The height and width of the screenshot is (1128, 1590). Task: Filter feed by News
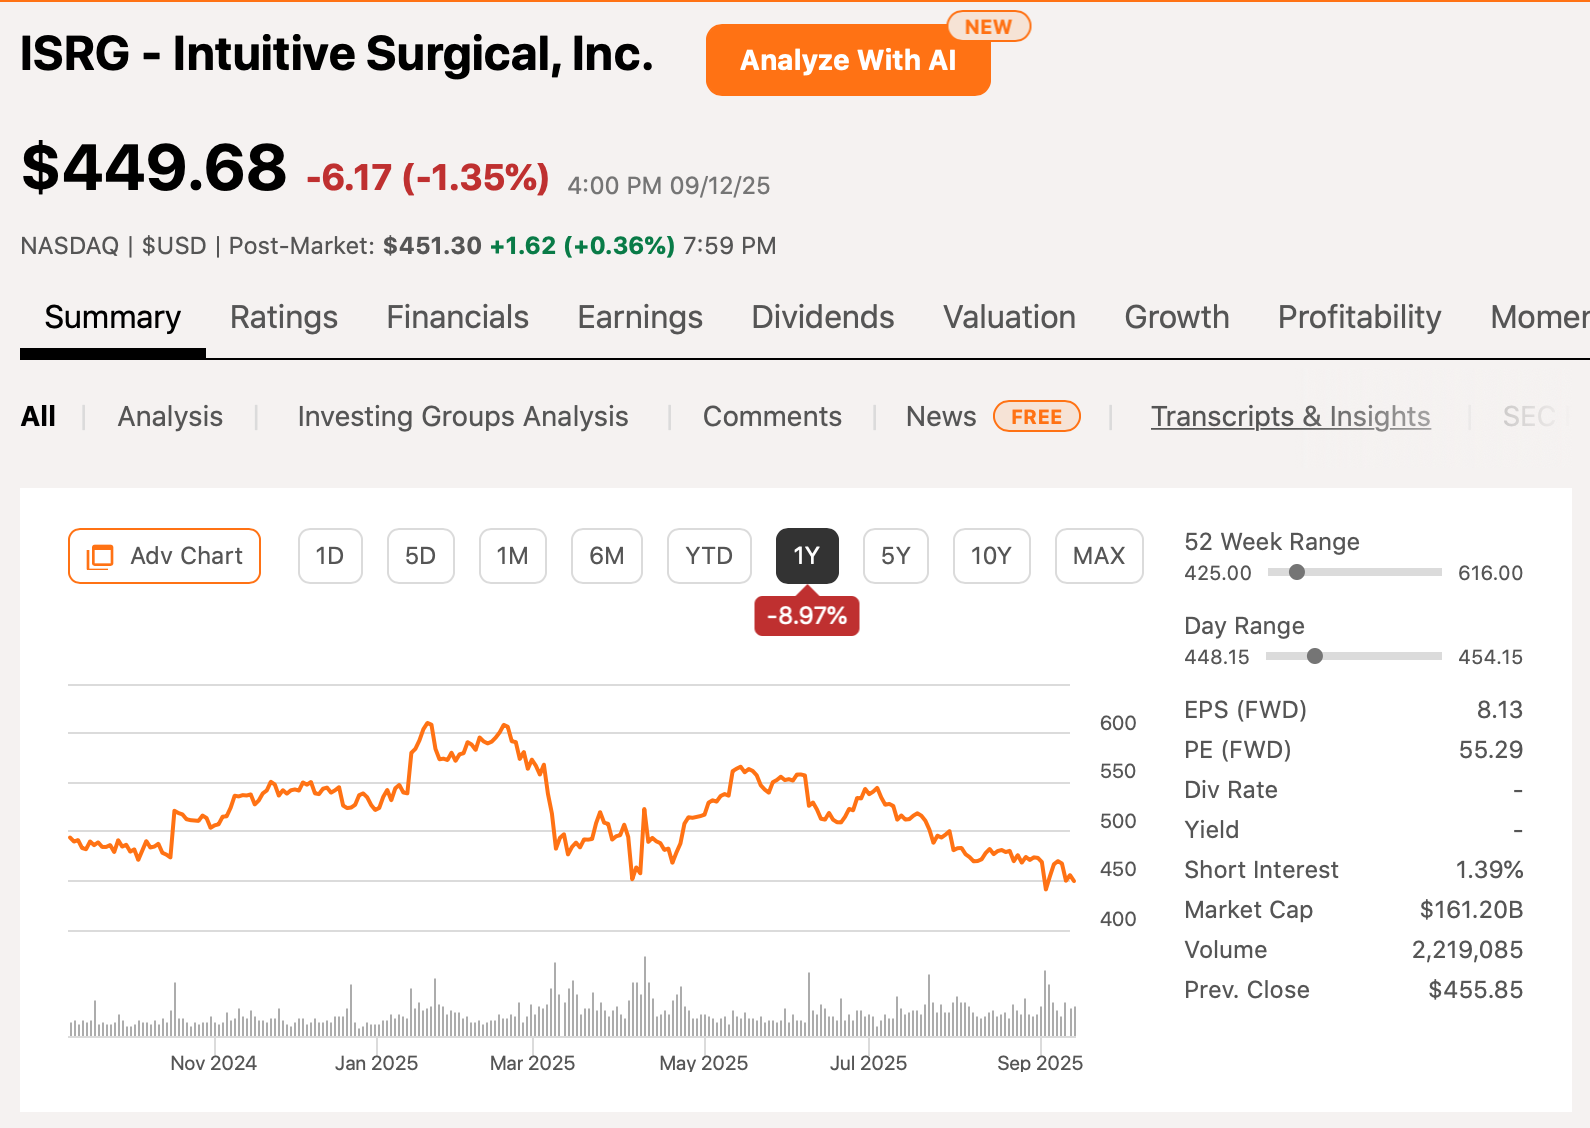click(940, 417)
